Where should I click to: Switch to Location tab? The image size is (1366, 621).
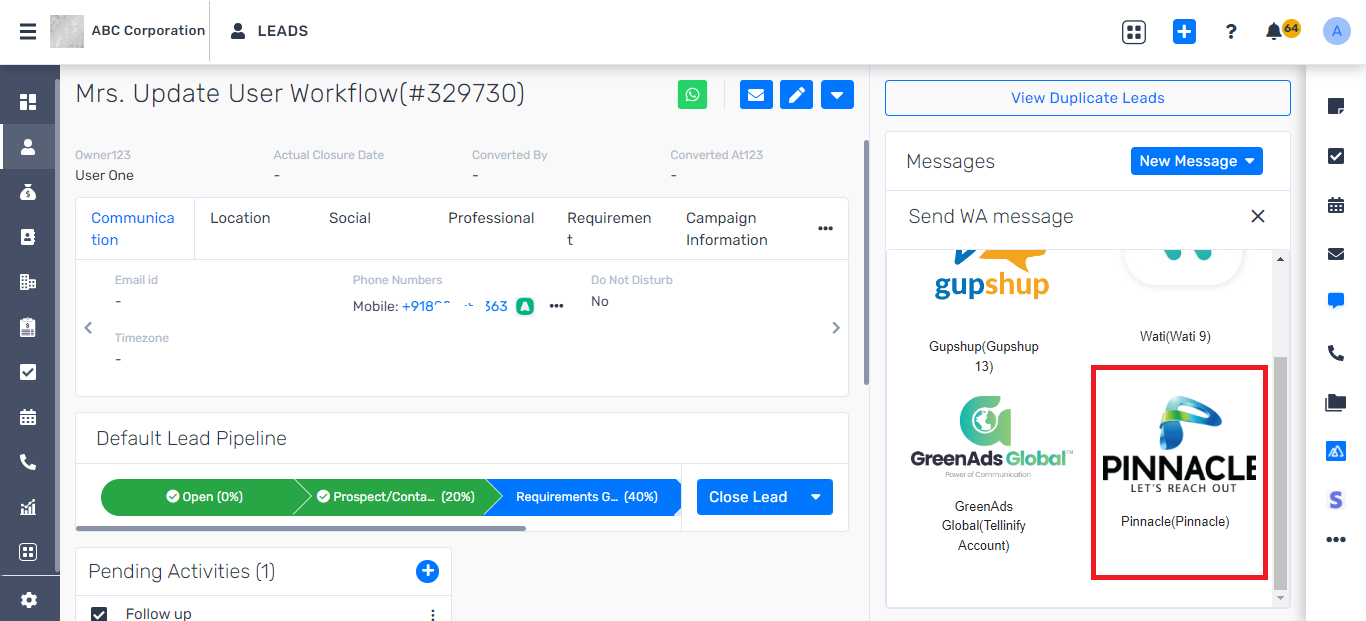tap(240, 218)
